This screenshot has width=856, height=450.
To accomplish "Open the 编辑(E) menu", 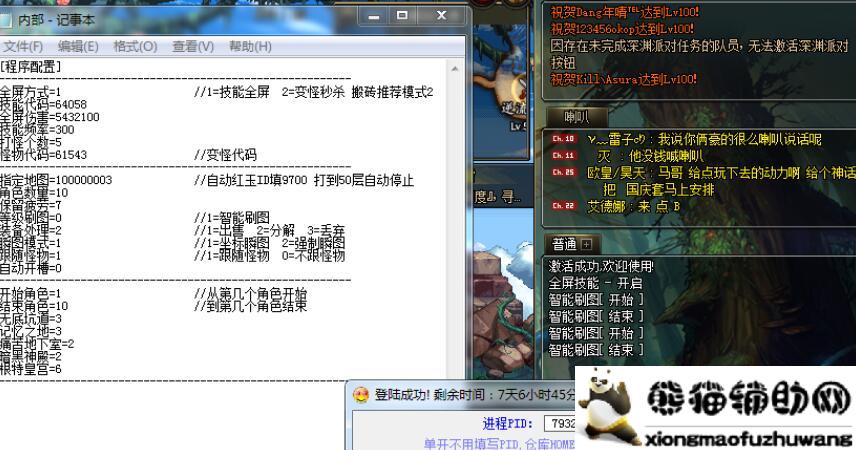I will coord(78,46).
